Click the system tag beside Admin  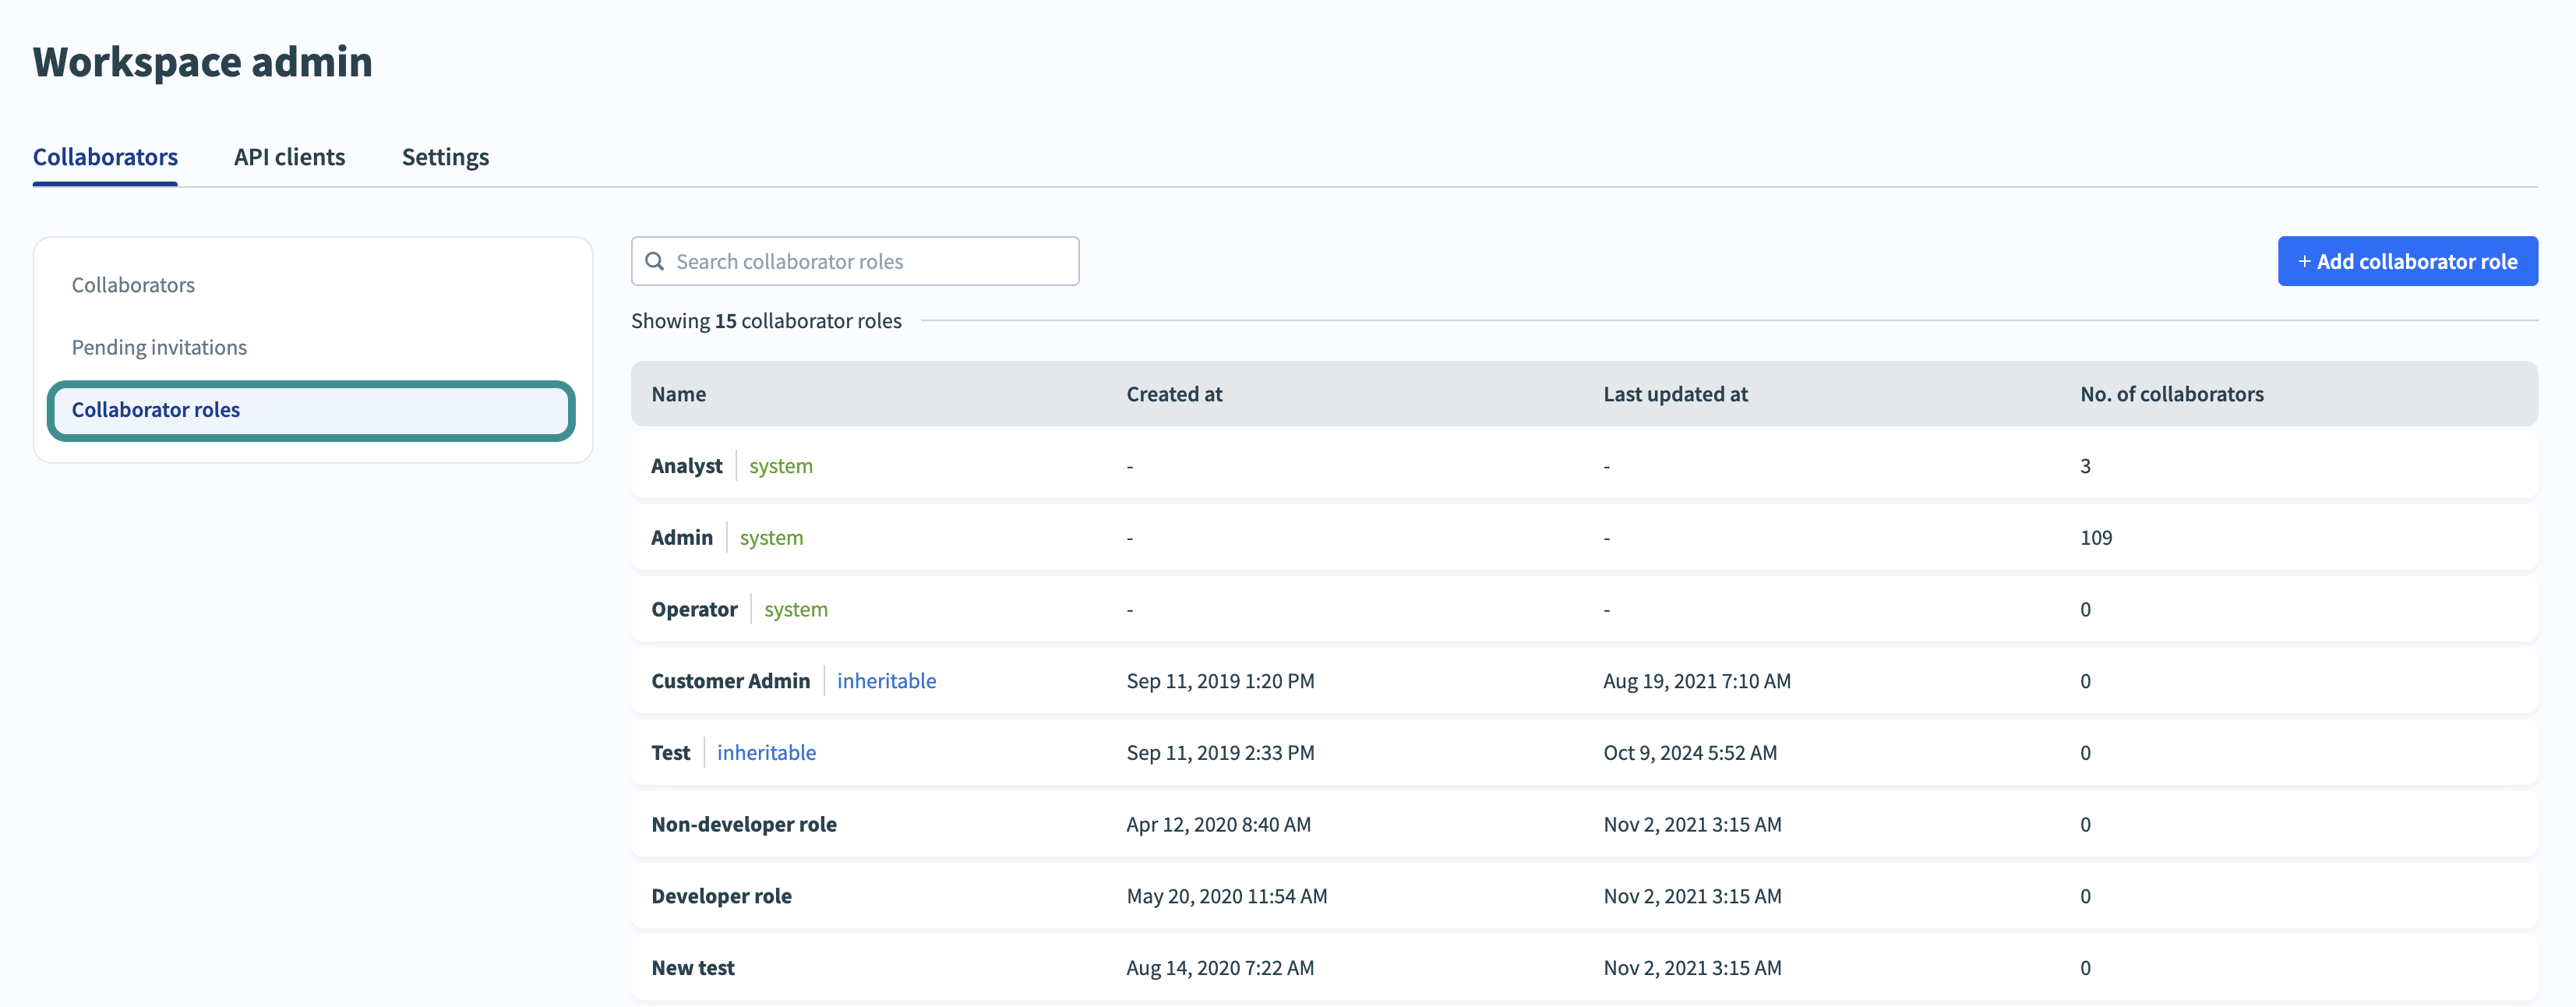click(771, 538)
